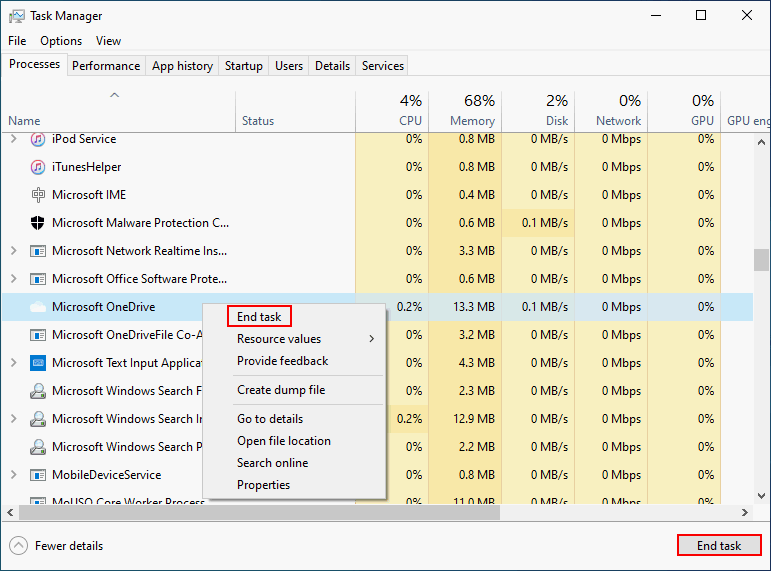Image resolution: width=771 pixels, height=571 pixels.
Task: Sort by the Memory column header
Action: pyautogui.click(x=465, y=112)
